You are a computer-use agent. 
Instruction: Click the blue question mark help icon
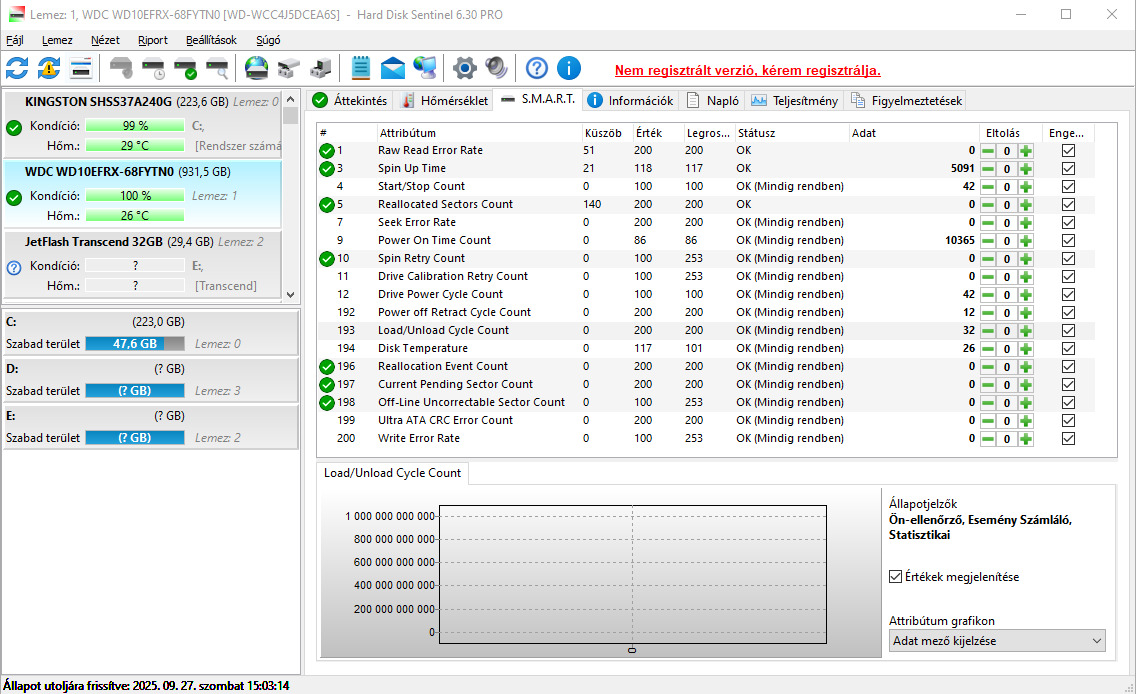pyautogui.click(x=537, y=68)
